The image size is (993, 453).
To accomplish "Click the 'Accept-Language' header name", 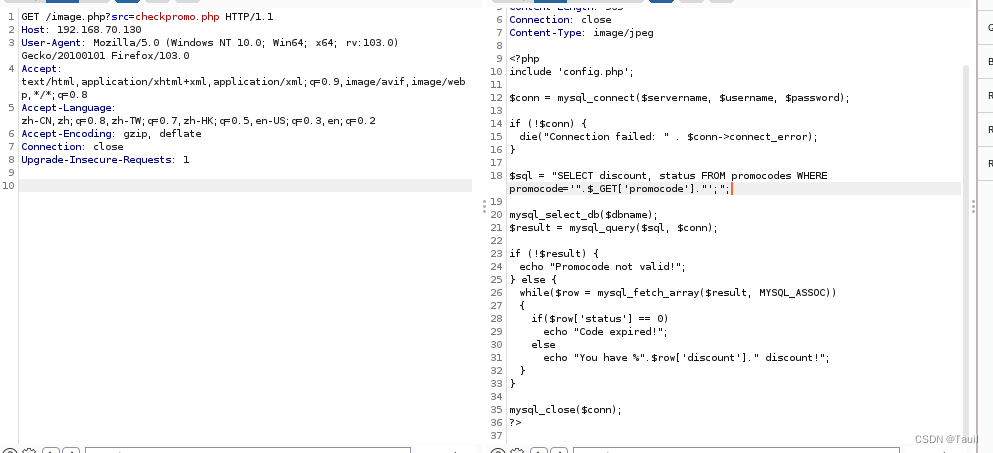I will 66,108.
